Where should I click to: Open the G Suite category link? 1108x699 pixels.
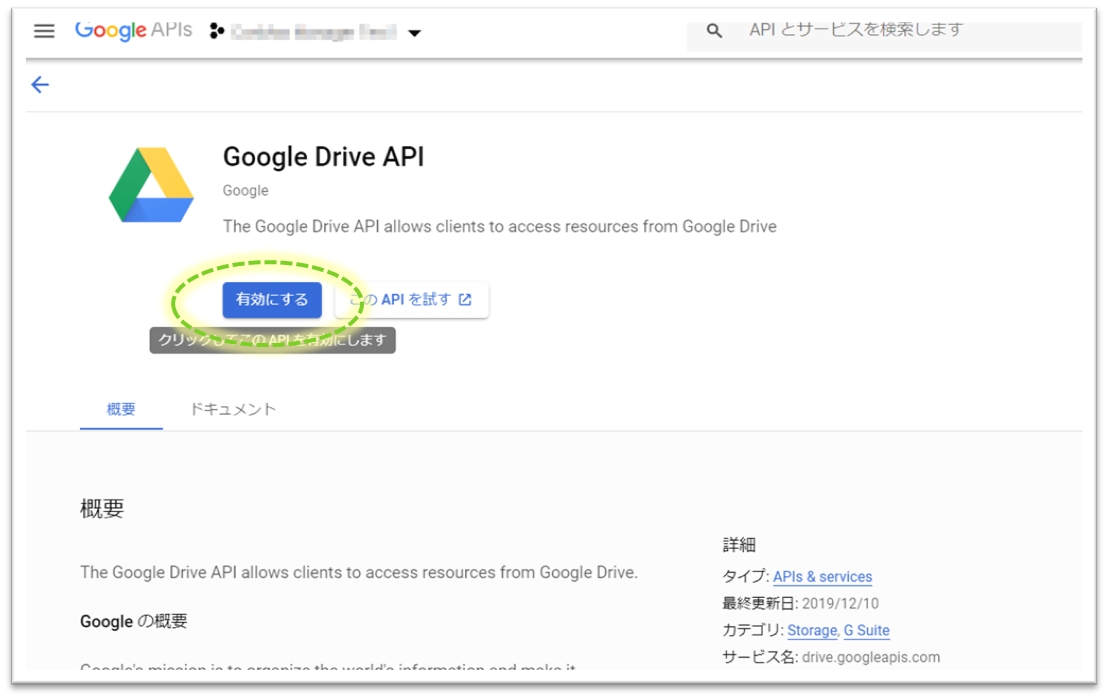tap(866, 631)
